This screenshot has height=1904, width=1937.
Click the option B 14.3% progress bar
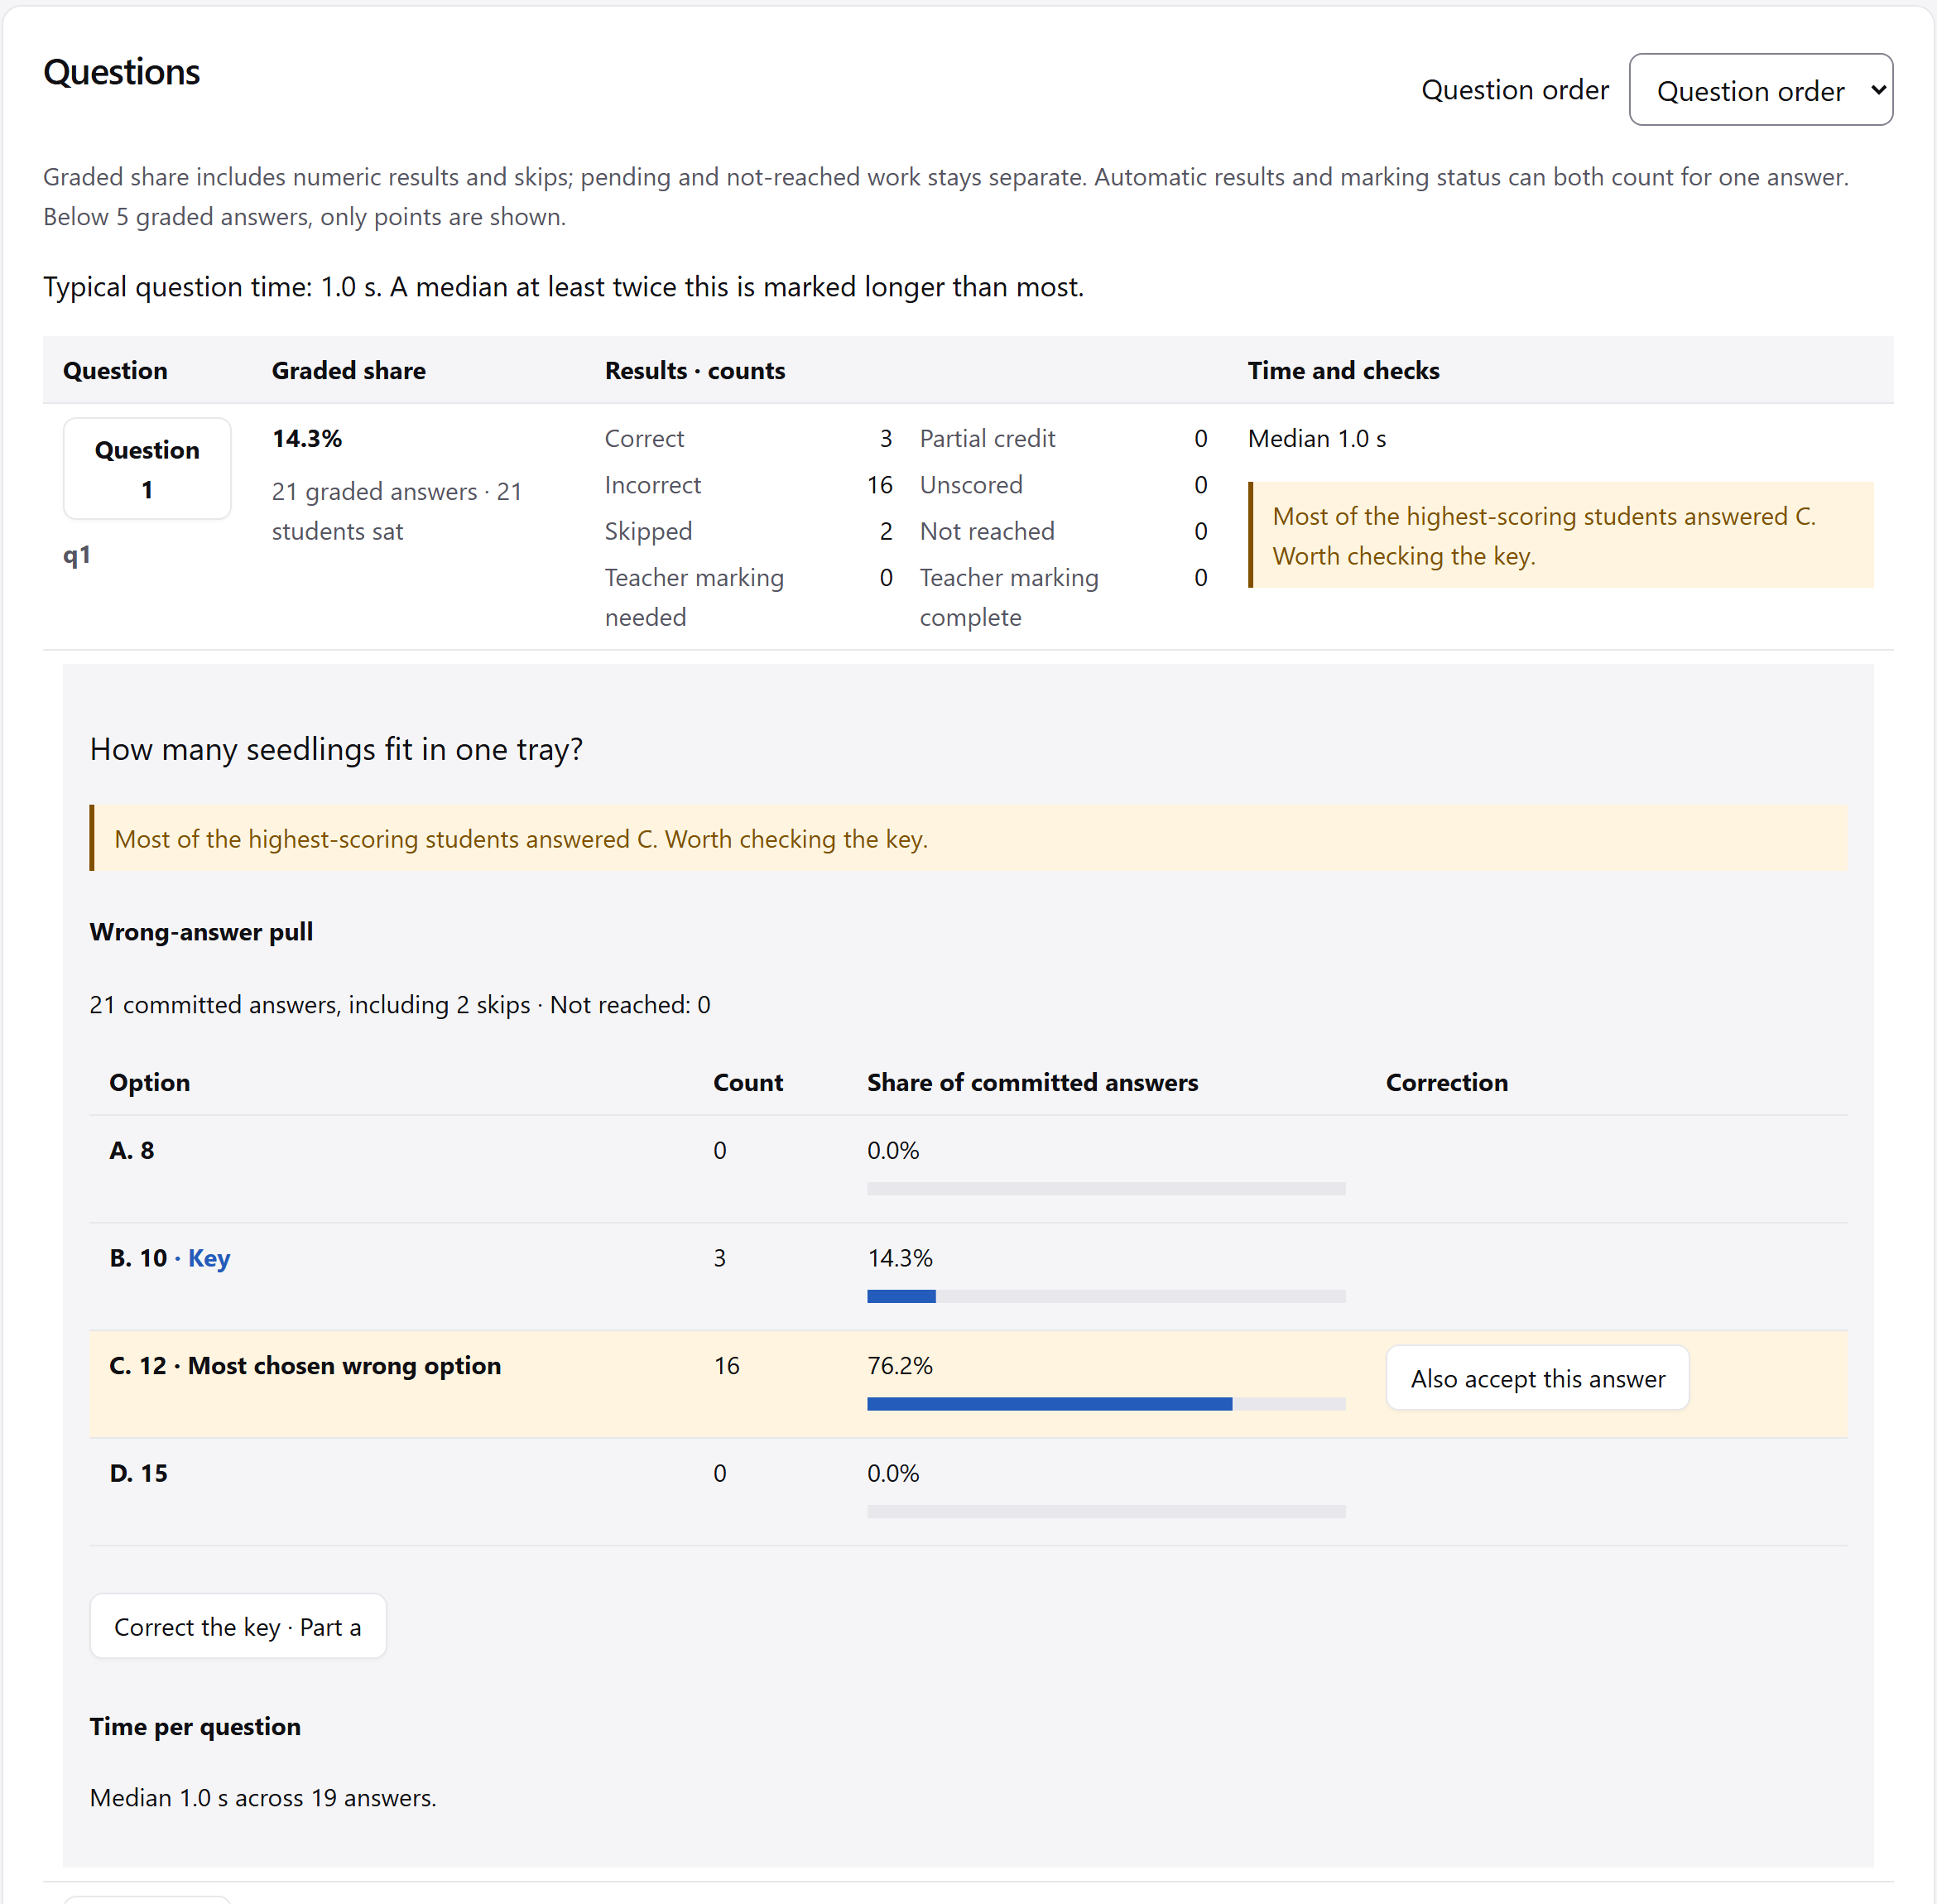1106,1296
